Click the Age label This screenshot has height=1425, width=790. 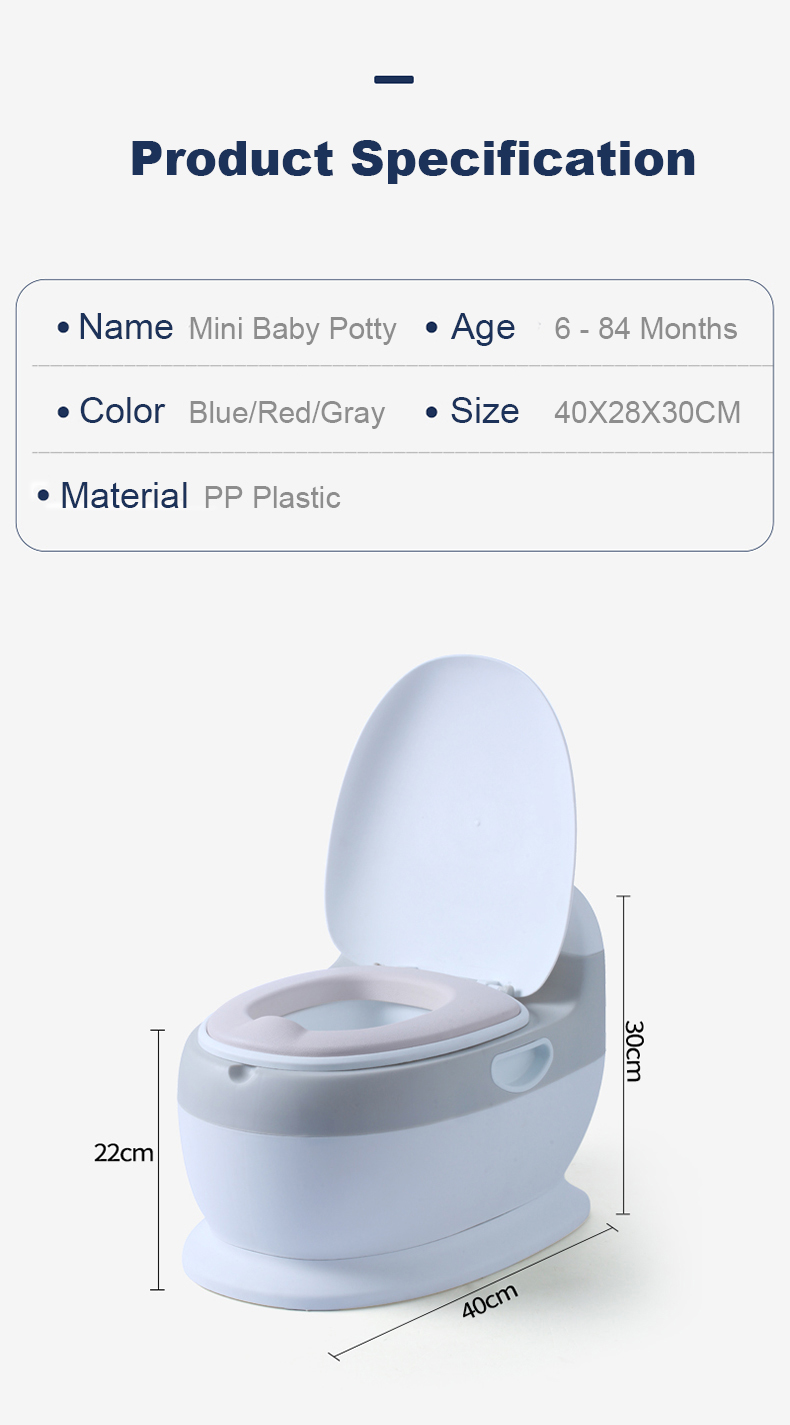(483, 327)
